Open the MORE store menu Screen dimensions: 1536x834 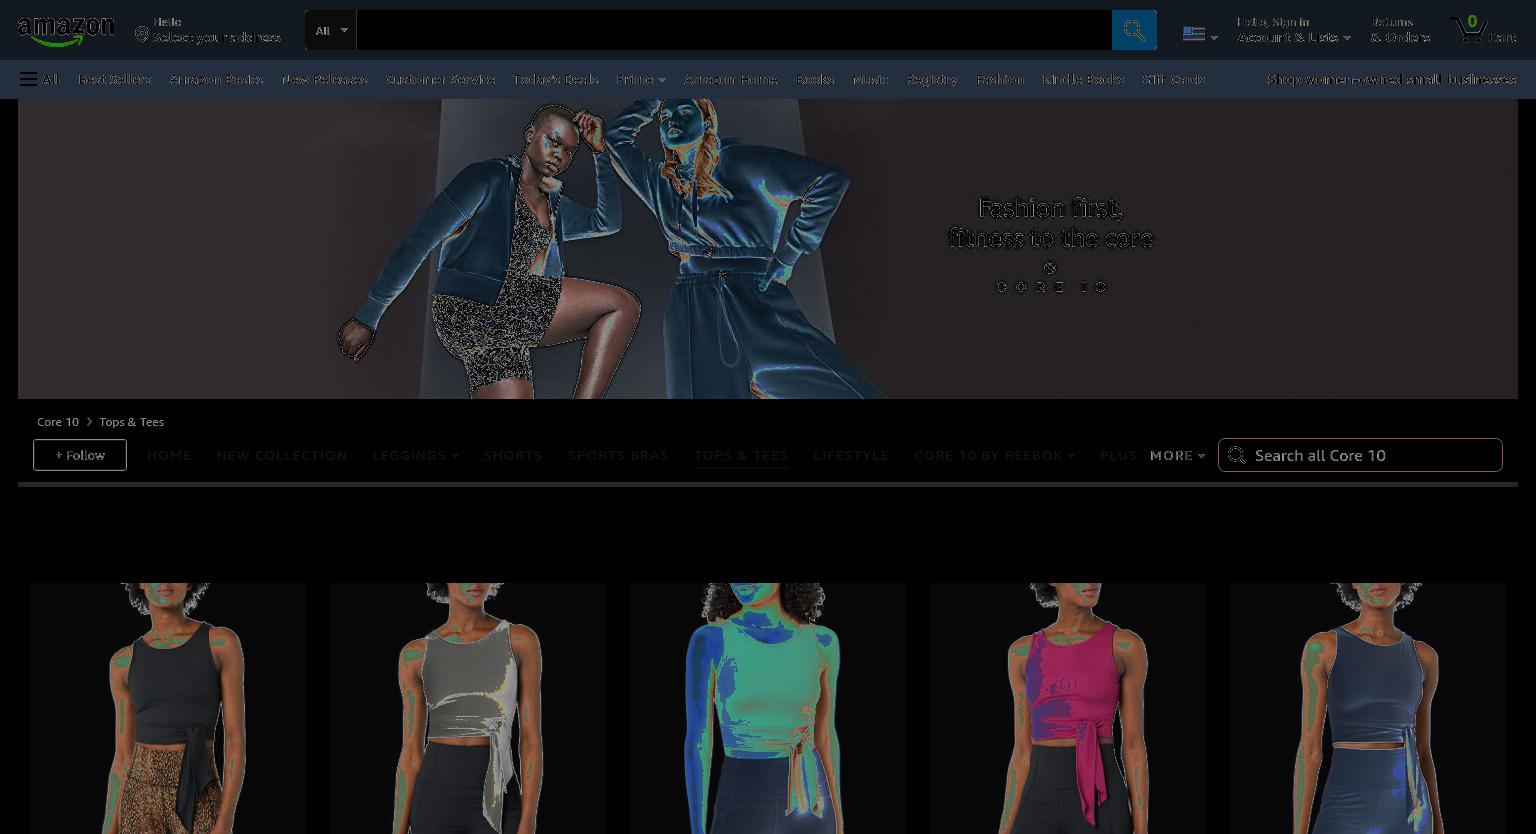click(1177, 455)
